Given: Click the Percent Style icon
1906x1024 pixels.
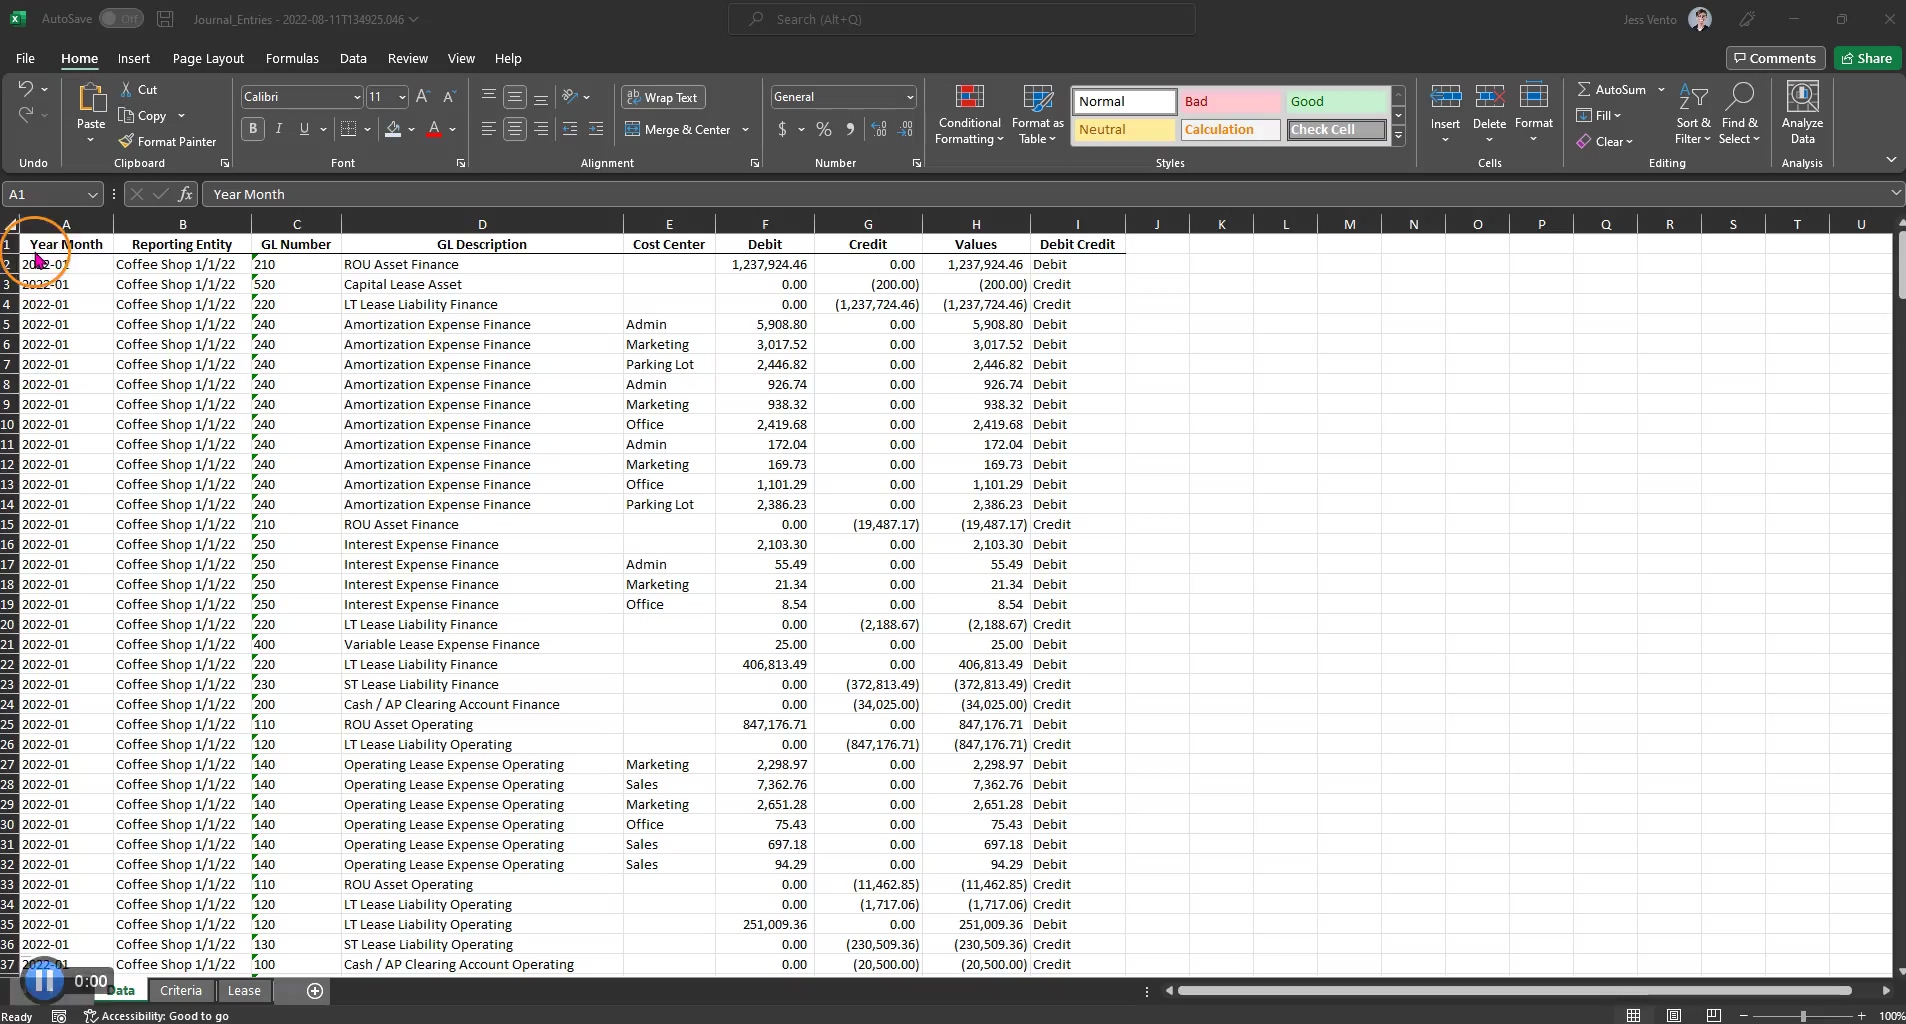Looking at the screenshot, I should pos(824,129).
